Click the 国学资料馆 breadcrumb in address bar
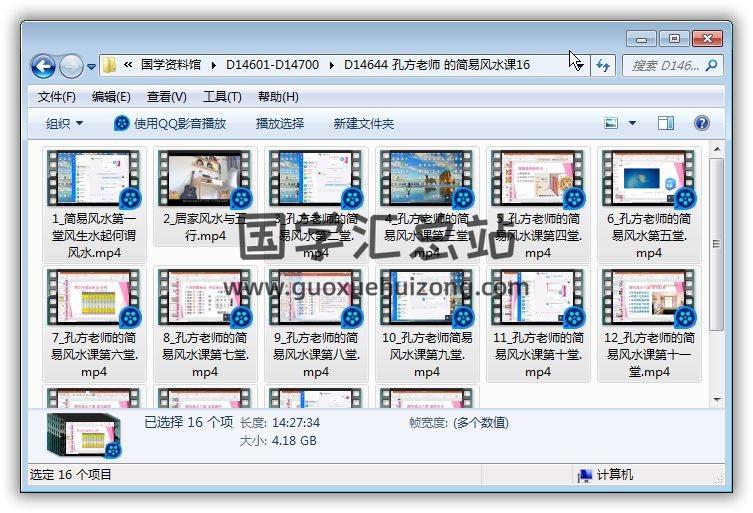The image size is (753, 513). coord(172,65)
